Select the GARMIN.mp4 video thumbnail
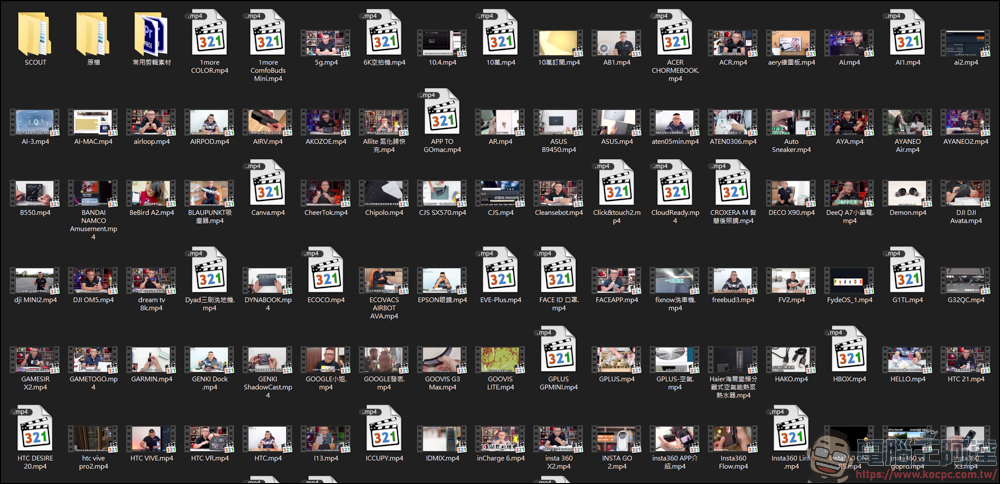1000x484 pixels. point(151,360)
